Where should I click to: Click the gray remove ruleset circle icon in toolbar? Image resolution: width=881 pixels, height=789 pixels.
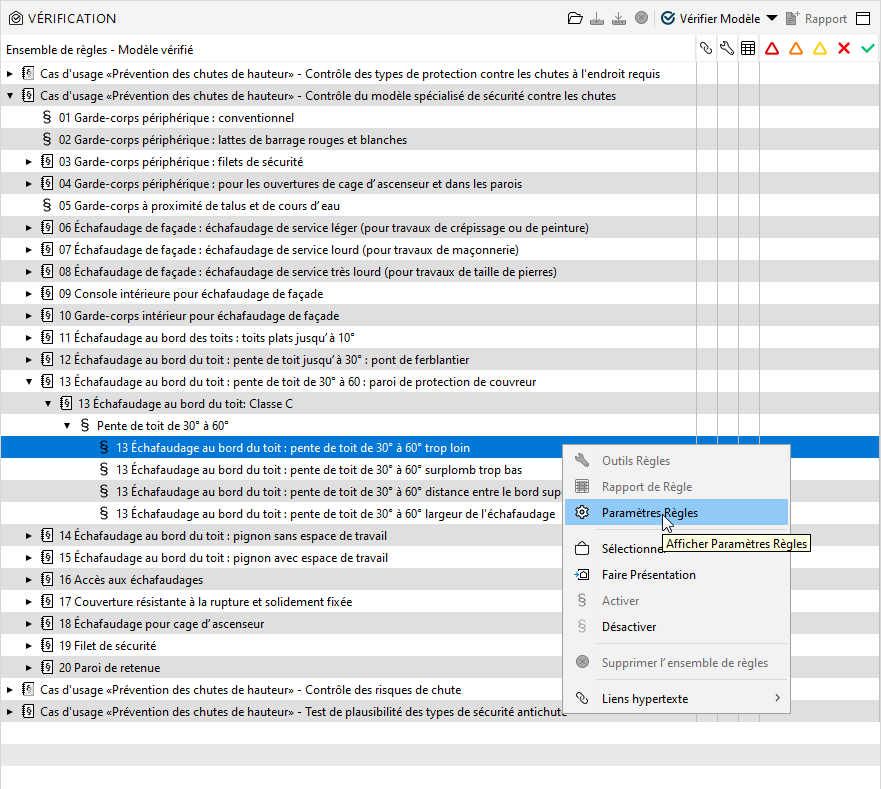(641, 18)
